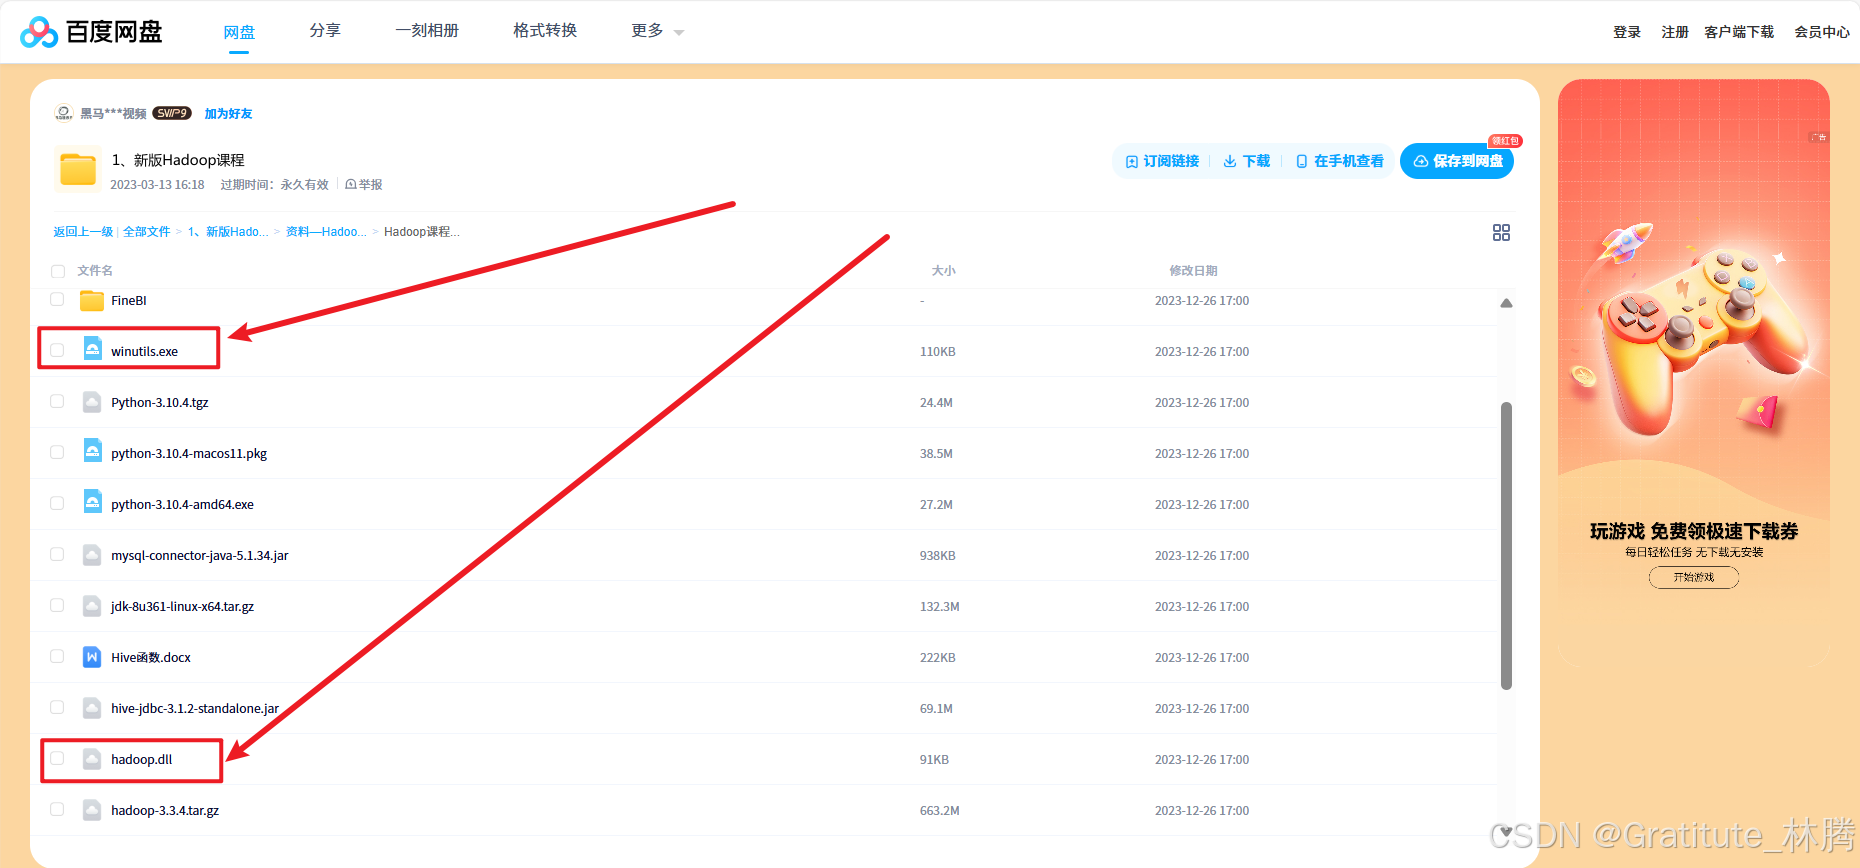Open the 格式转换 tab
This screenshot has width=1860, height=868.
[545, 31]
